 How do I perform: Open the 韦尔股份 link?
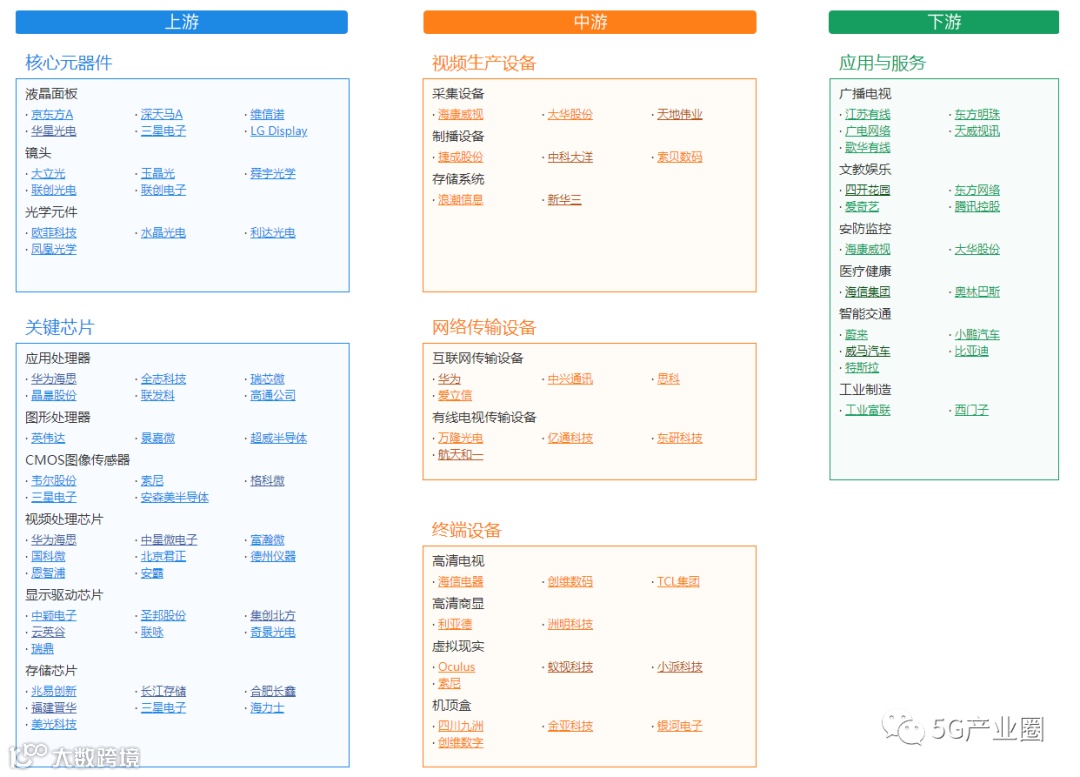point(54,481)
